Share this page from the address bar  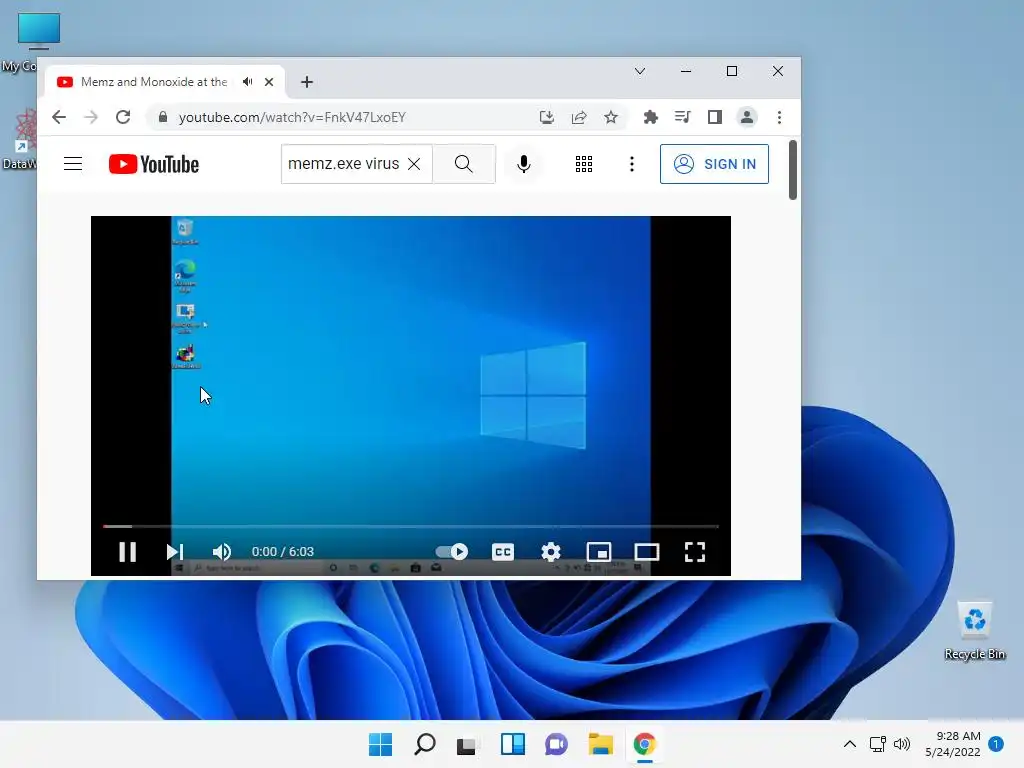pos(579,117)
